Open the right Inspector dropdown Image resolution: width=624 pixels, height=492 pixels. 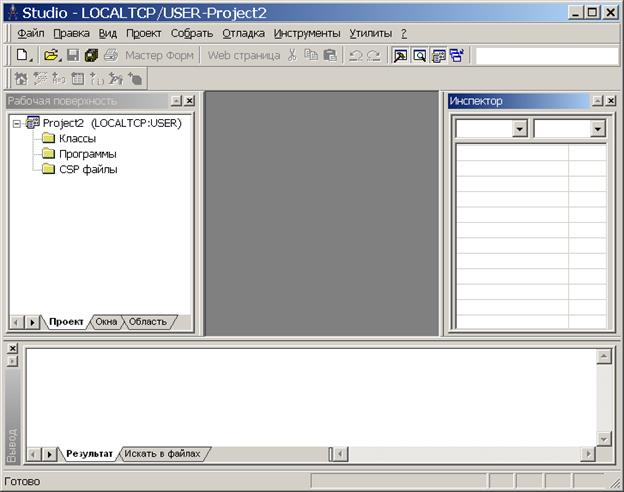[x=597, y=129]
